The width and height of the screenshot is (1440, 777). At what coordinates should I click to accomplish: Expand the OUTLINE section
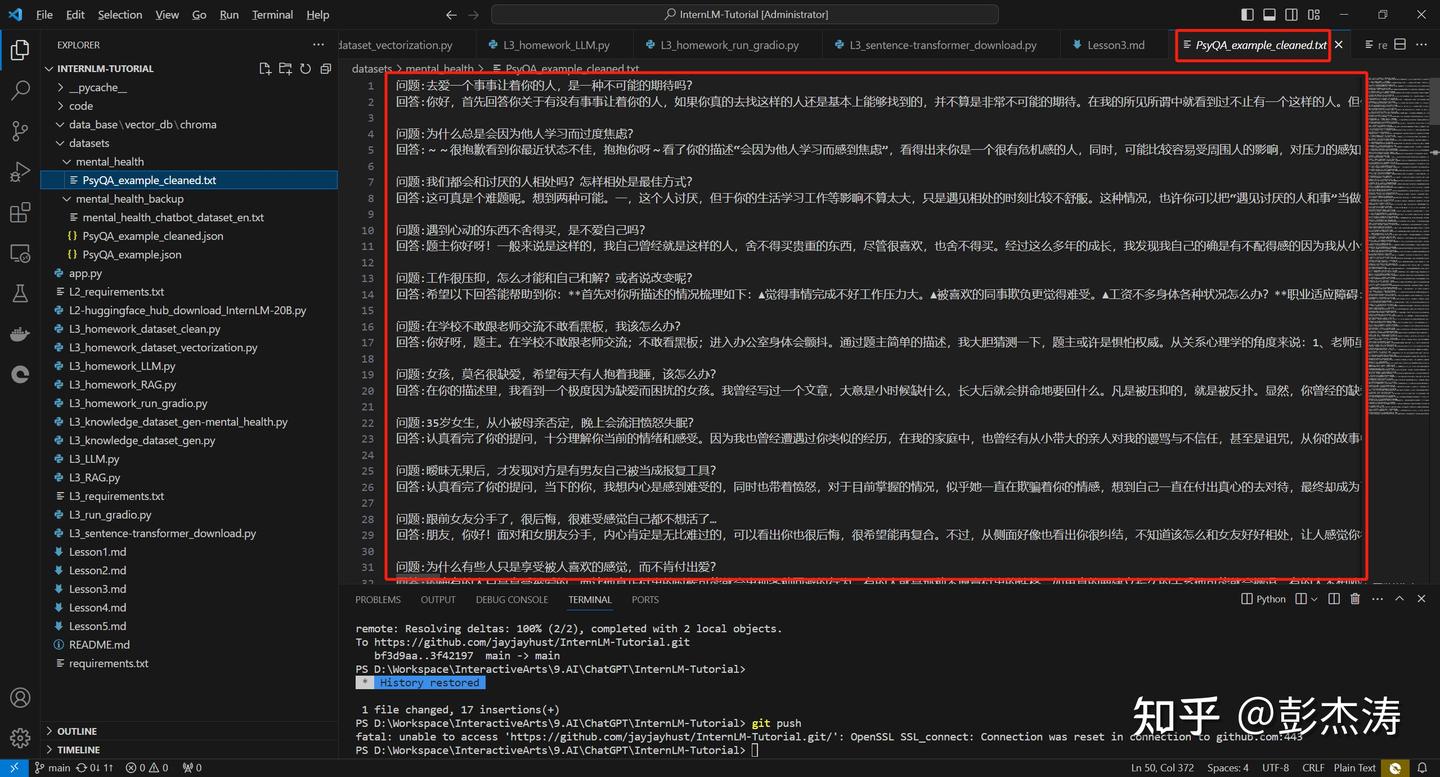point(77,731)
